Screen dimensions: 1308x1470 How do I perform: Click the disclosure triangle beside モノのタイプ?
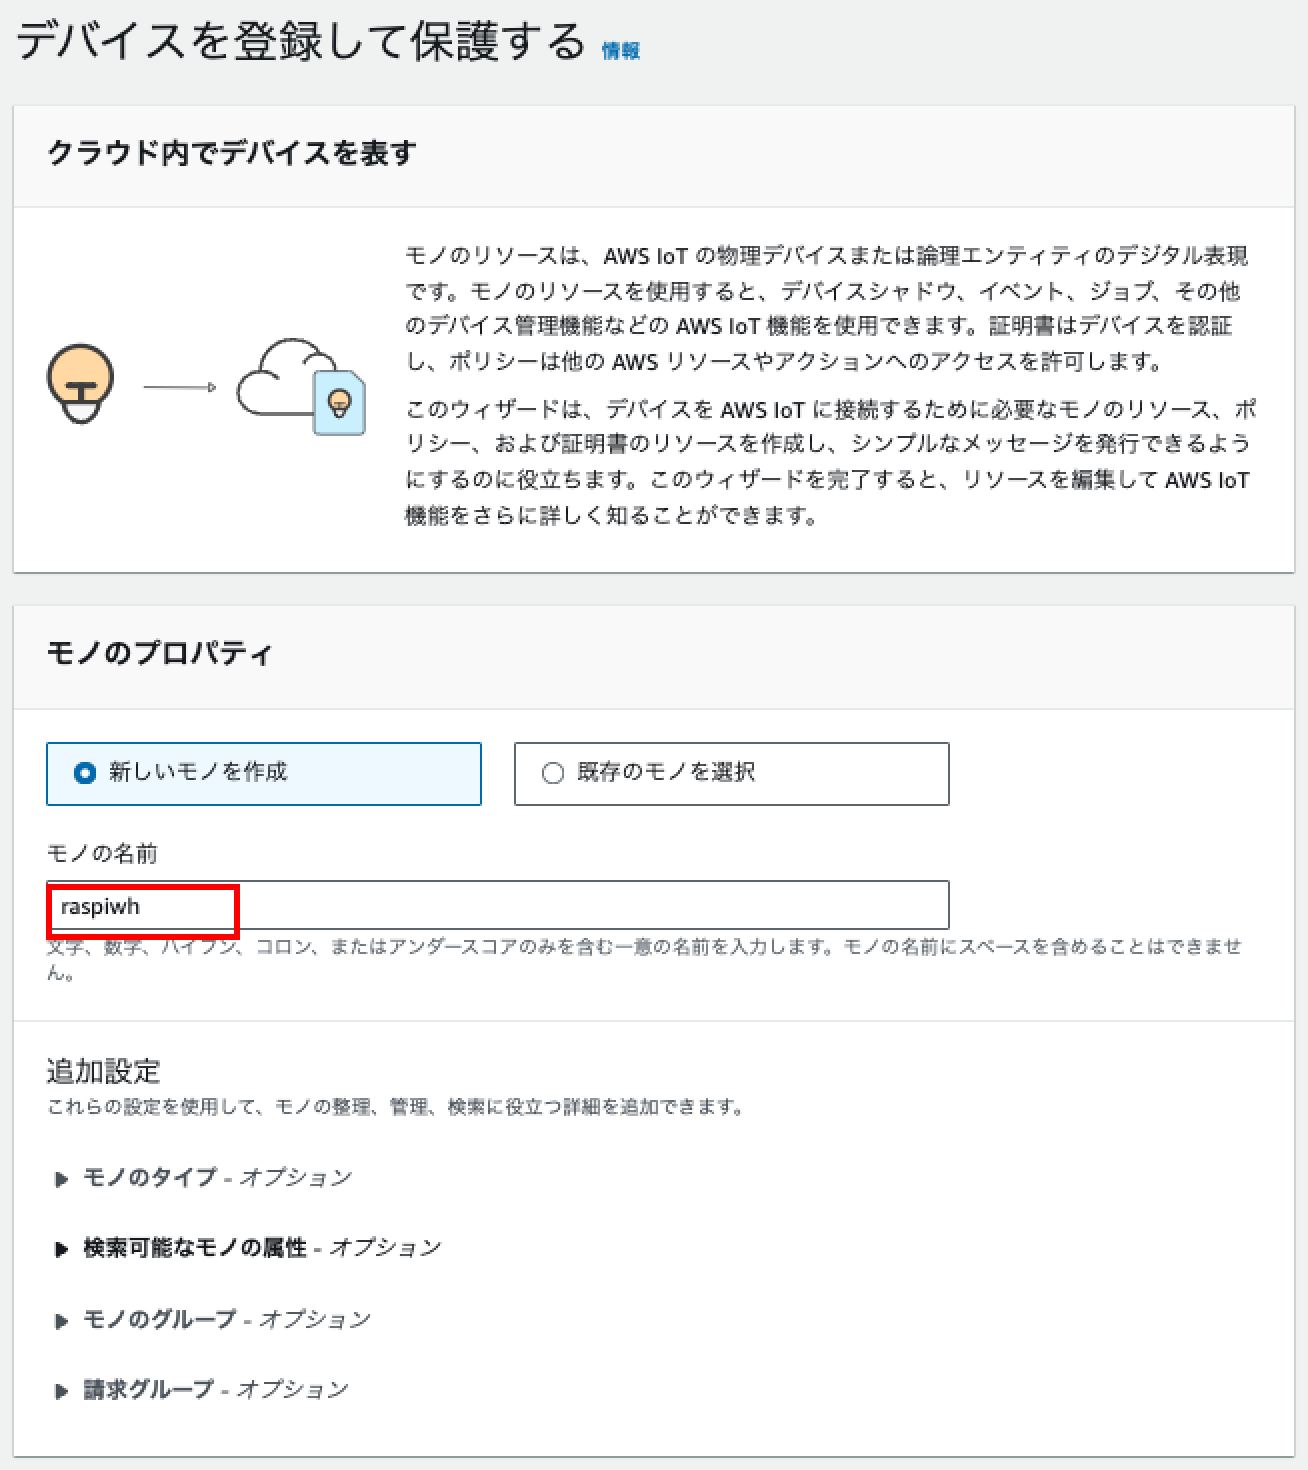coord(62,1176)
